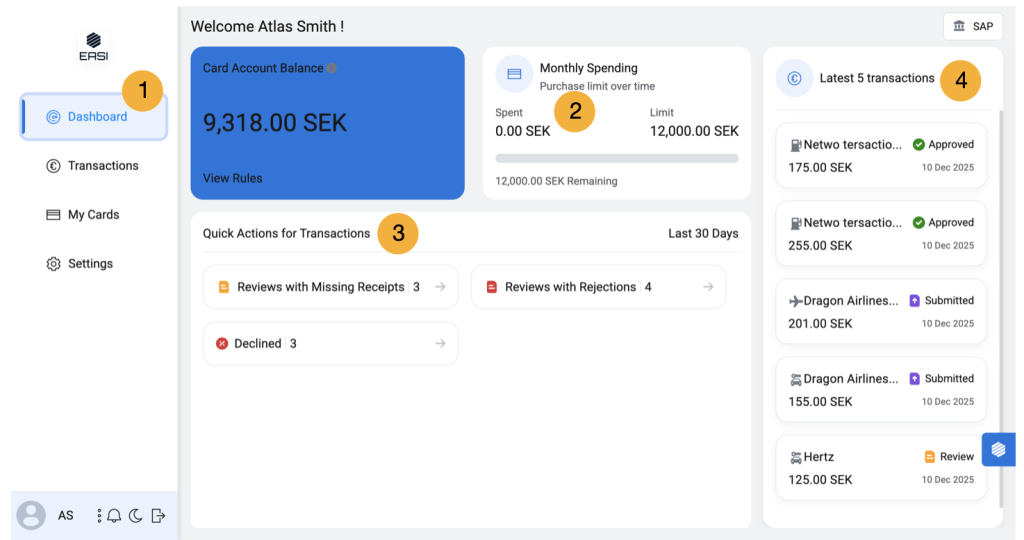
Task: Click the monthly spending progress bar
Action: click(x=616, y=158)
